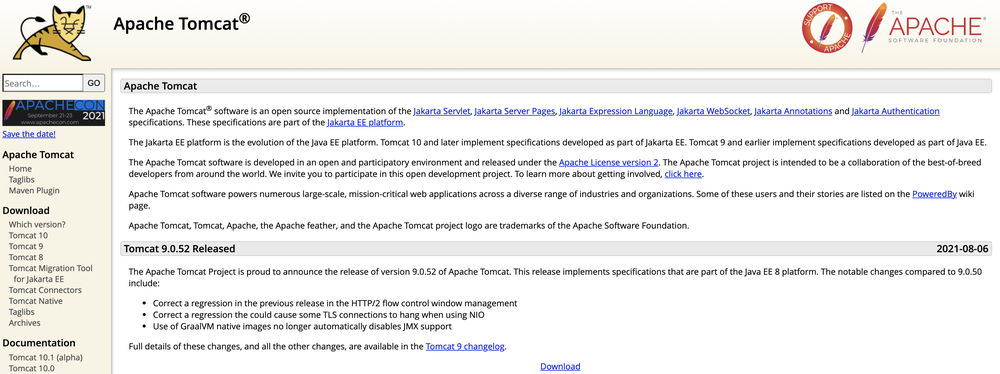This screenshot has width=1000, height=374.
Task: Click the Apache Software Foundation feather logo
Action: 922,27
